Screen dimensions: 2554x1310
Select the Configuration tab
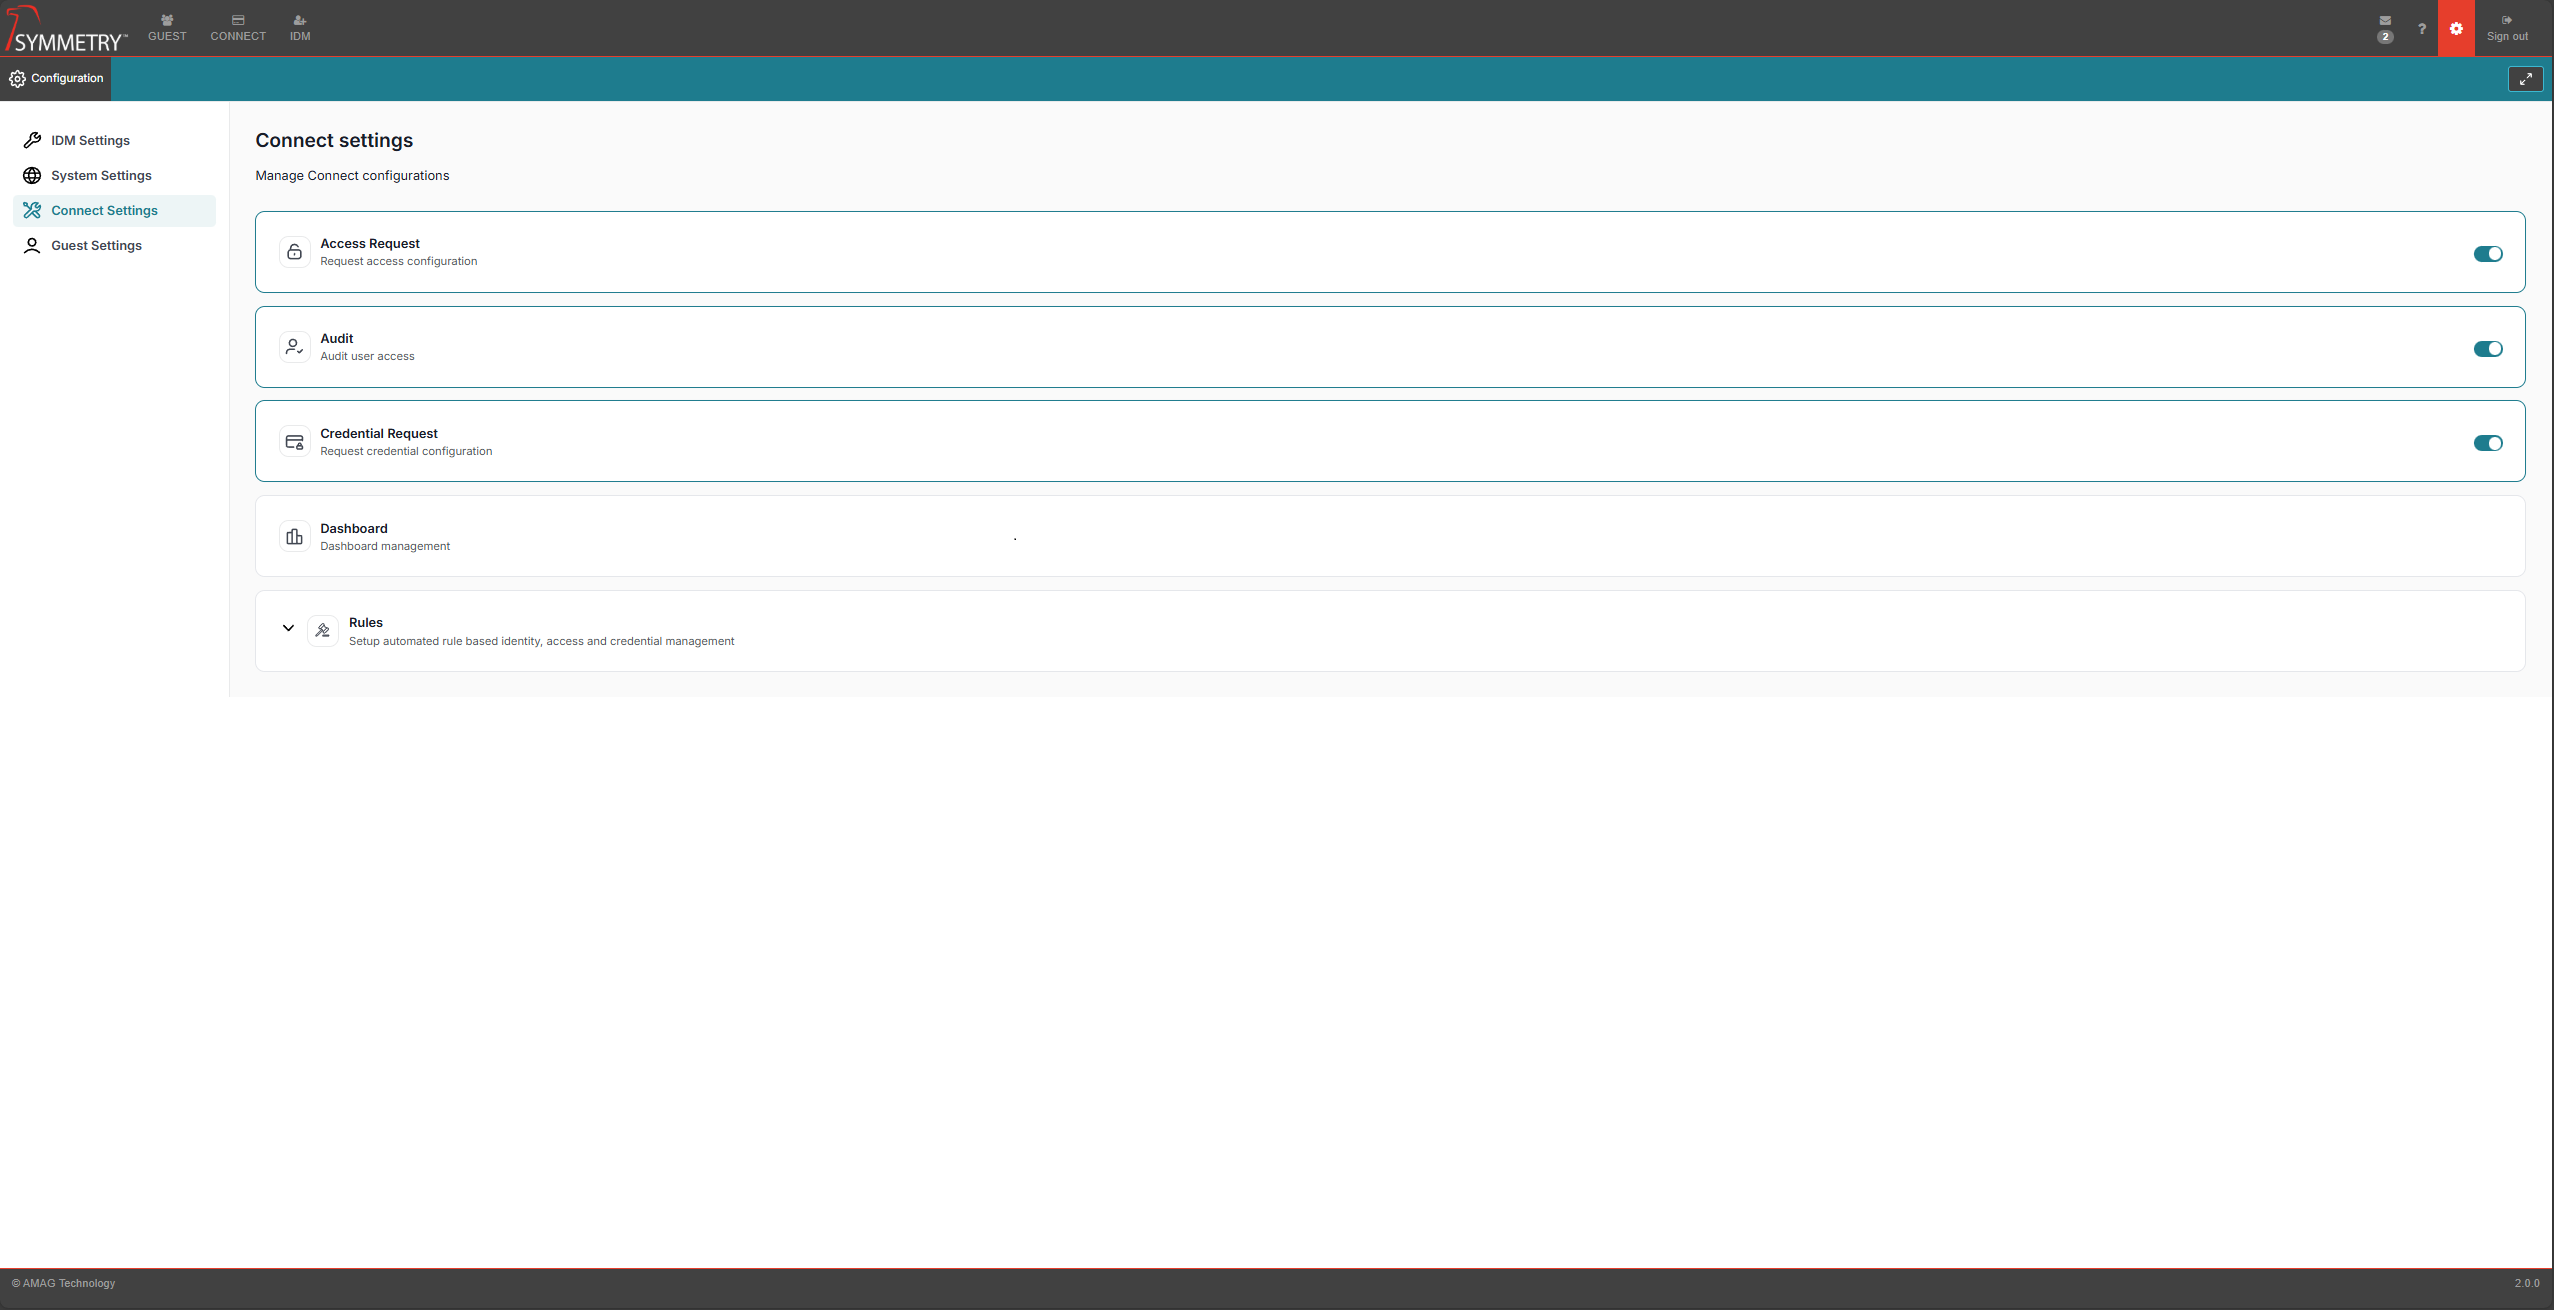point(56,79)
